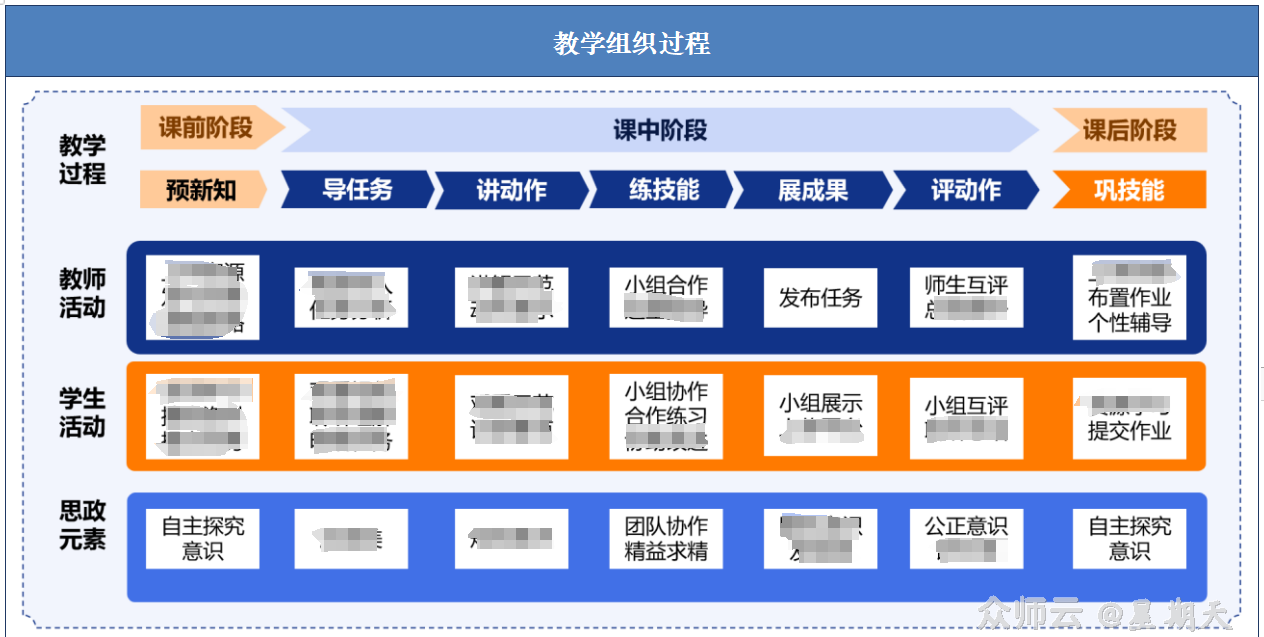Screen dimensions: 1264x637
Task: Select the 课后阶段 stage arrow
Action: [1128, 130]
